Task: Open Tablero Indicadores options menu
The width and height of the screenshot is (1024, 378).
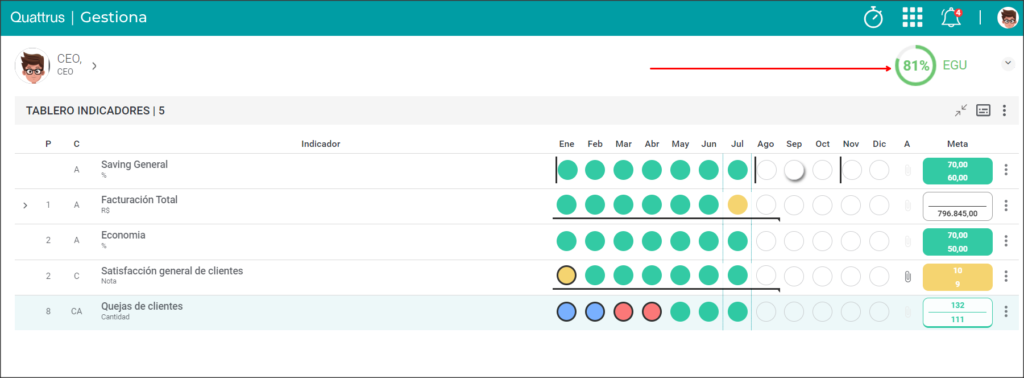Action: pyautogui.click(x=1005, y=110)
